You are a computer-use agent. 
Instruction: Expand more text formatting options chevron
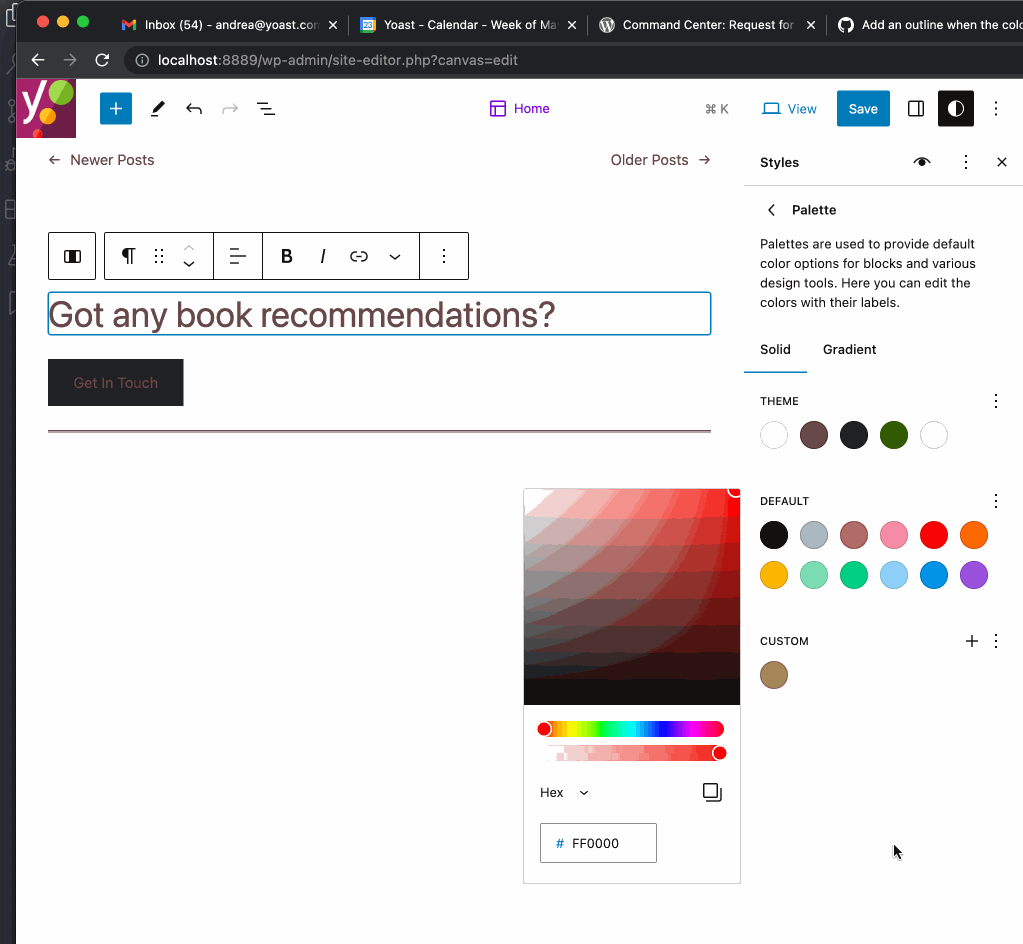pyautogui.click(x=395, y=256)
